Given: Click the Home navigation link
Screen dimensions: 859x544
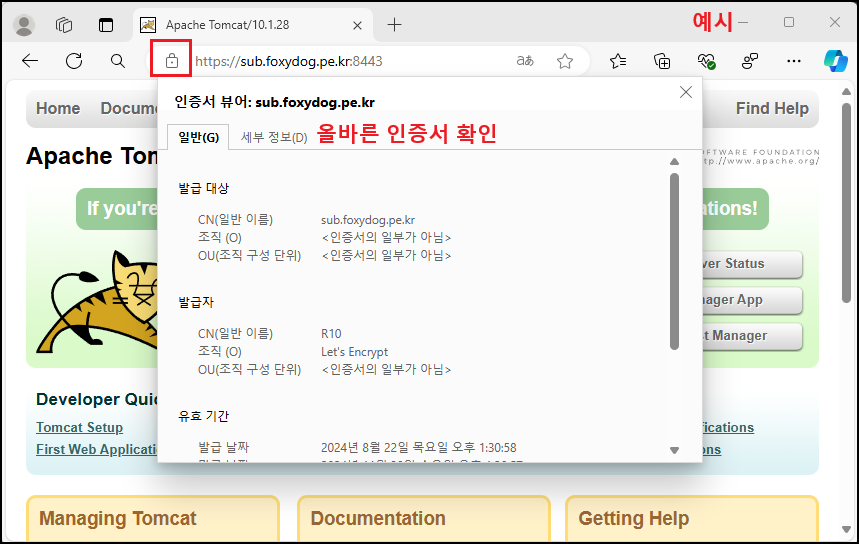Looking at the screenshot, I should (x=58, y=108).
